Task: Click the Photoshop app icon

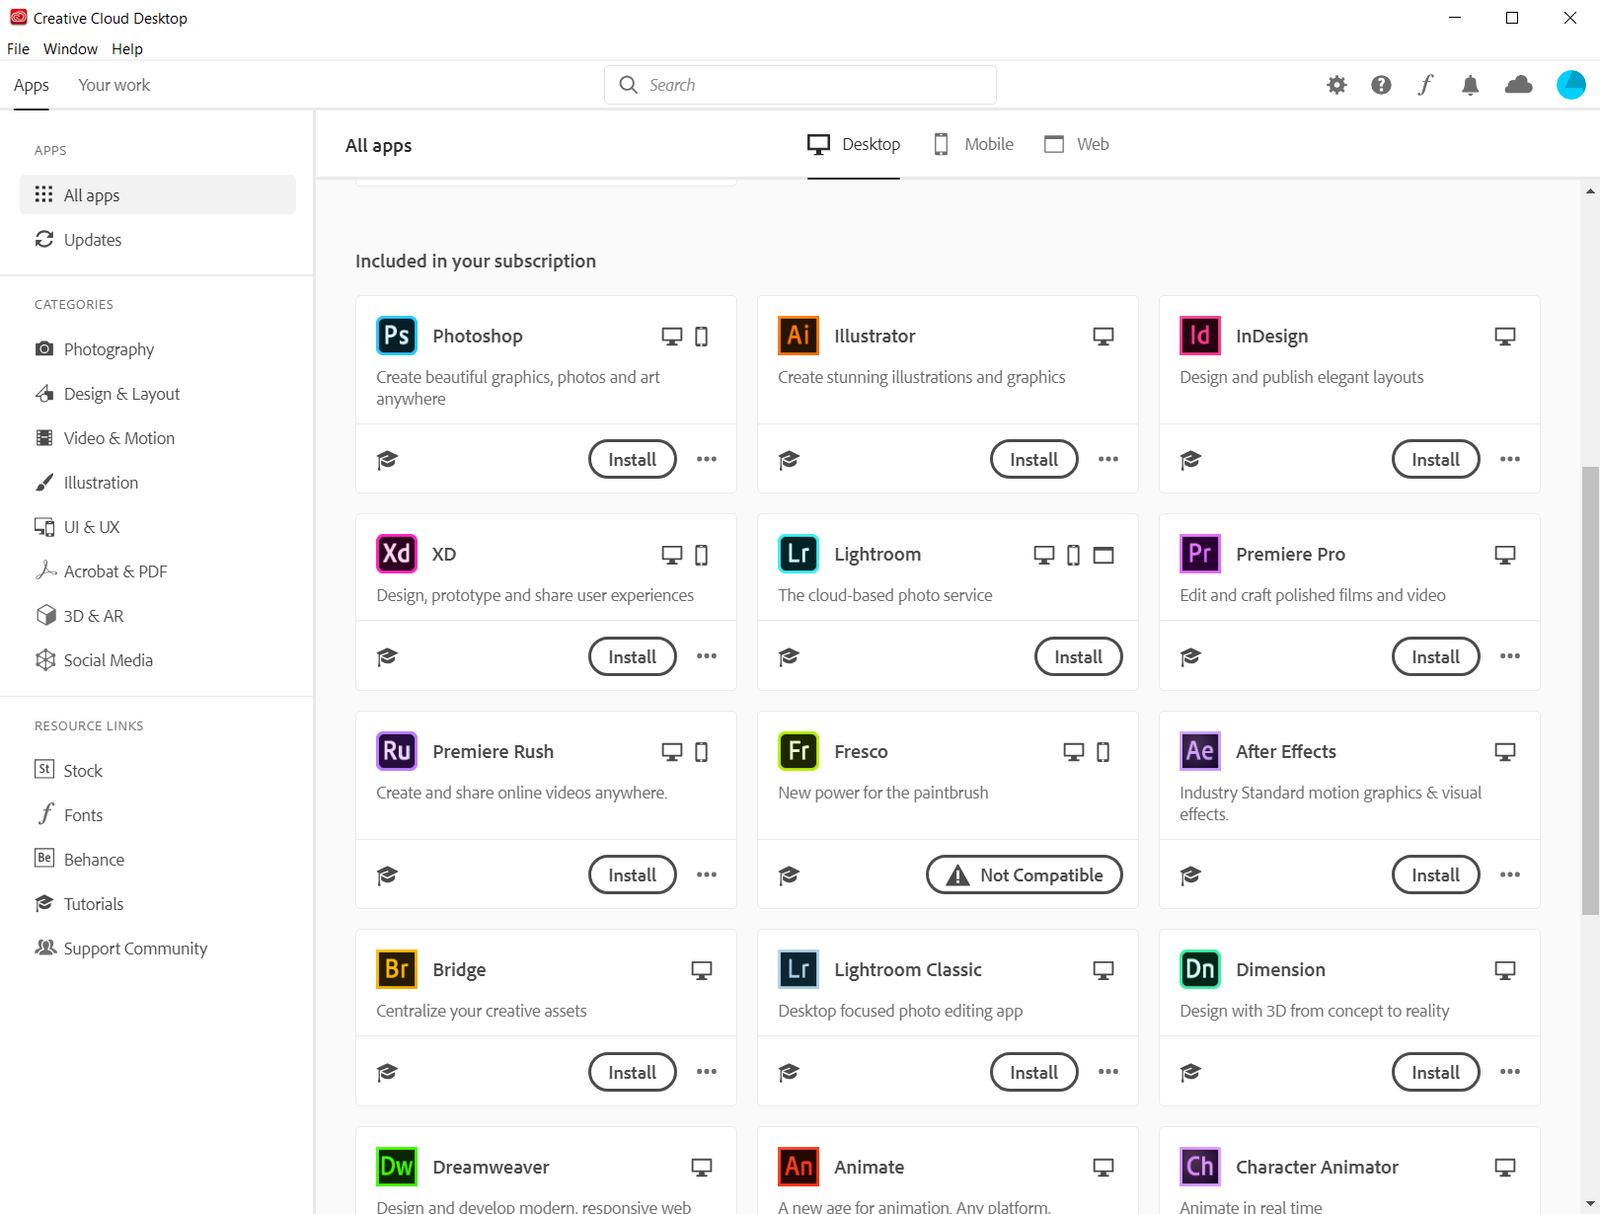Action: (x=396, y=336)
